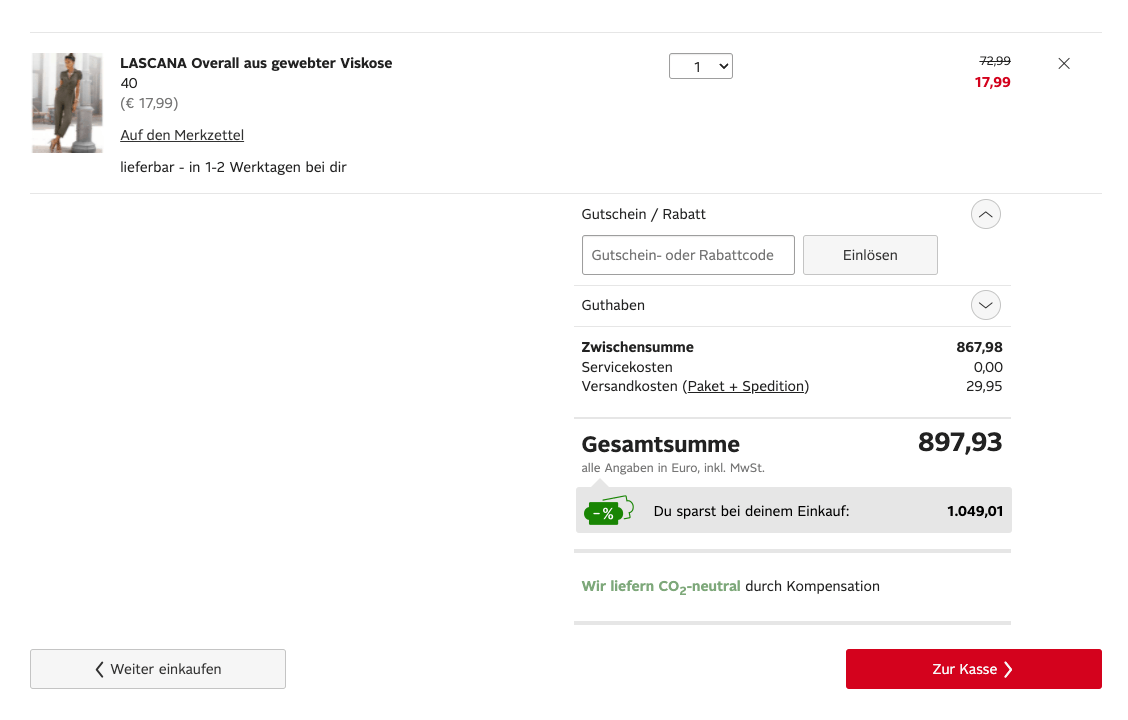This screenshot has width=1128, height=720.
Task: Click the LASCANA Overall aus gewebter Viskose title
Action: click(256, 63)
